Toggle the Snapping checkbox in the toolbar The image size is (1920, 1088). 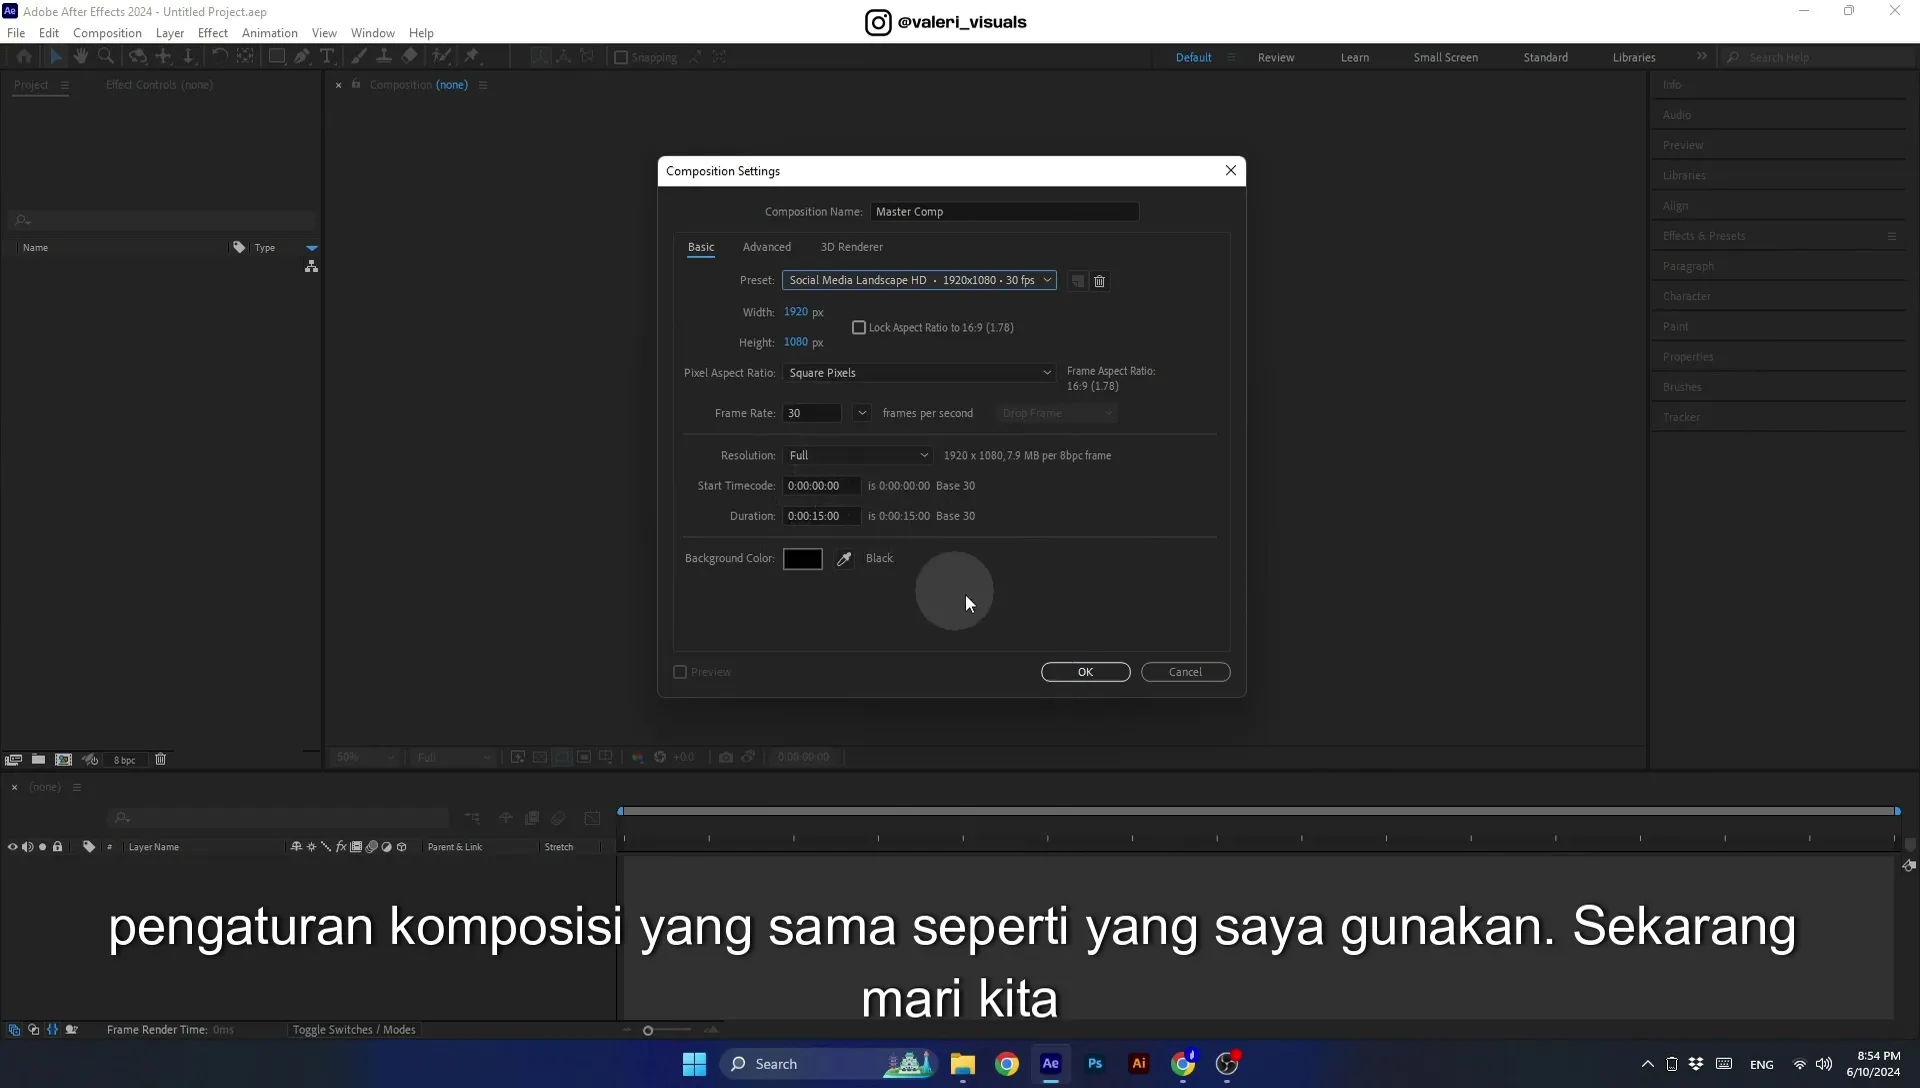click(x=621, y=57)
